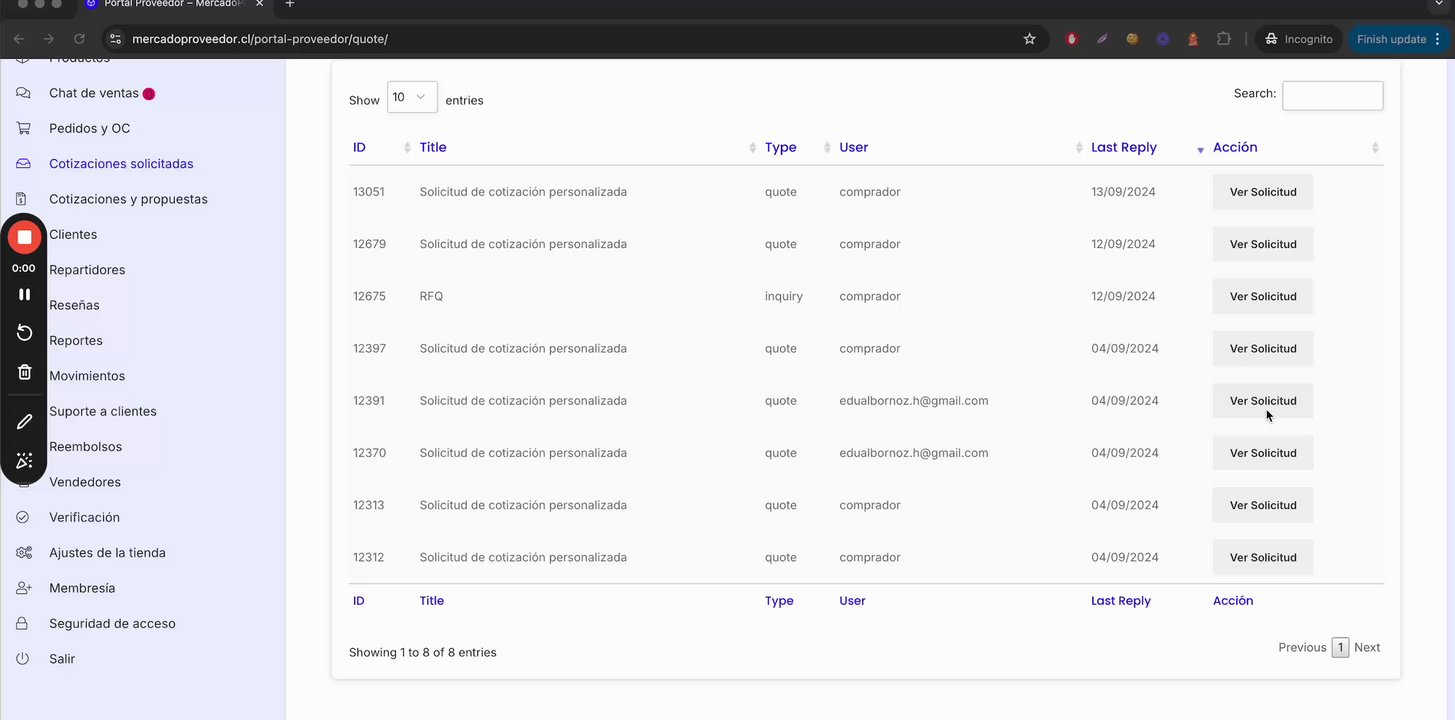This screenshot has height=720, width=1455.
Task: Delete the recording using the trash icon
Action: (x=24, y=372)
